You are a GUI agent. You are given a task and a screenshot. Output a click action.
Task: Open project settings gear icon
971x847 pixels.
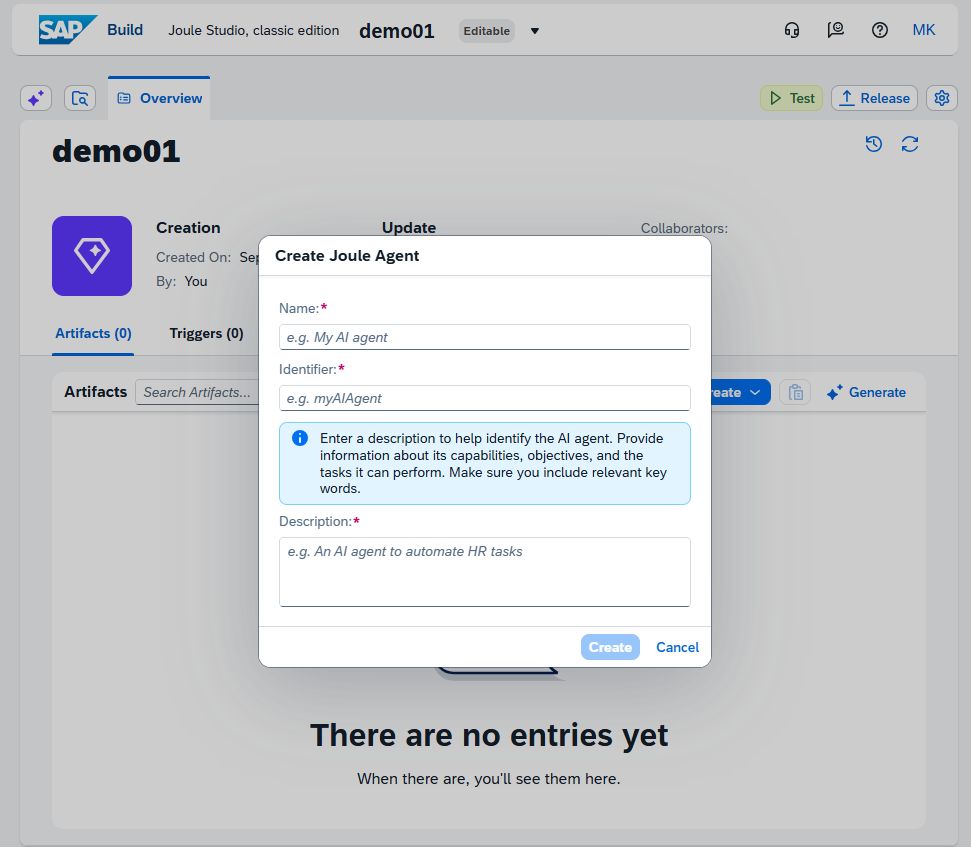coord(941,98)
